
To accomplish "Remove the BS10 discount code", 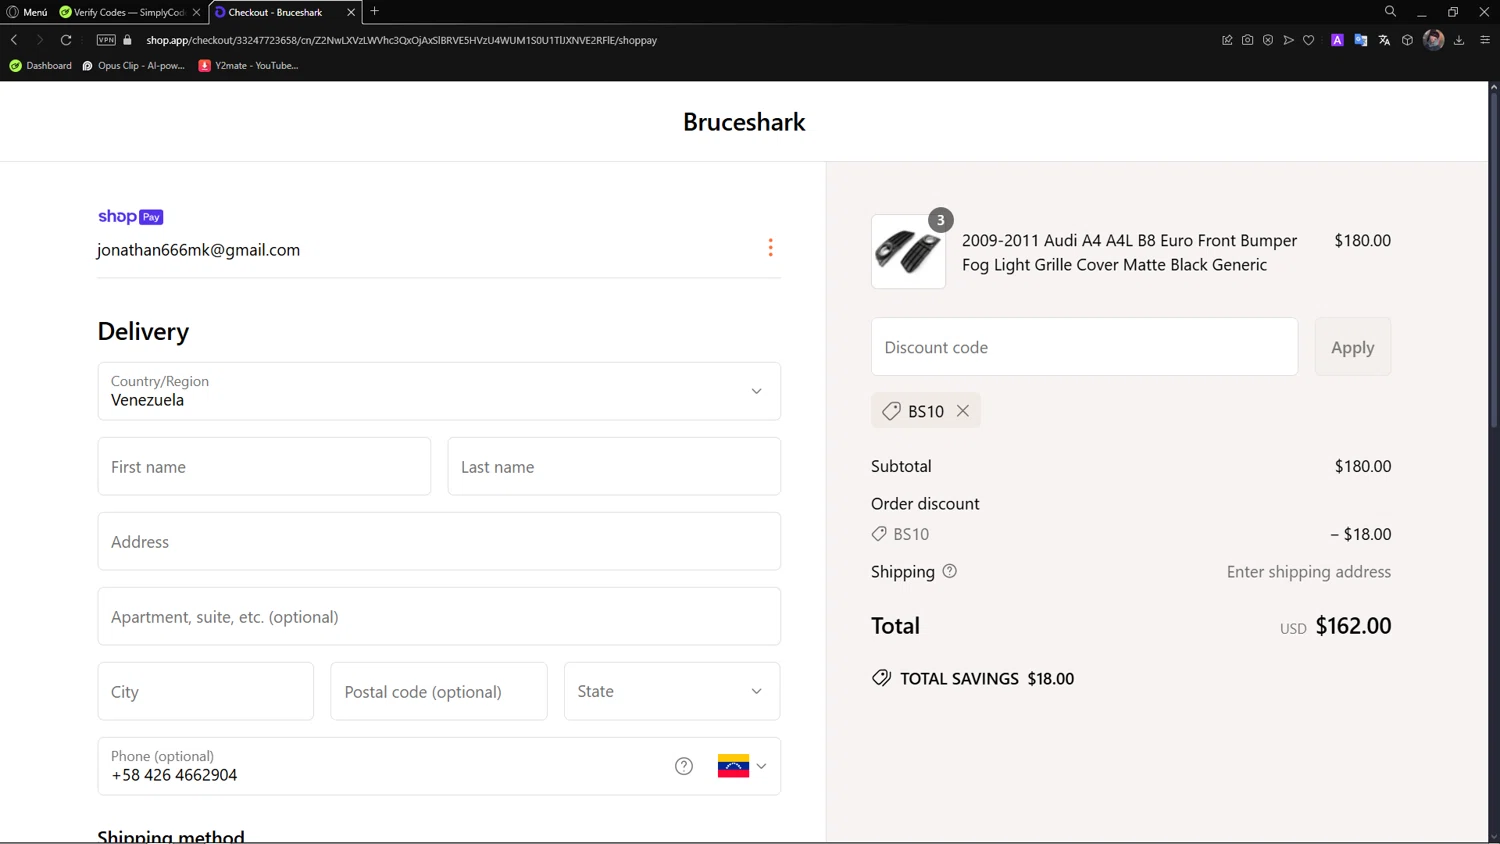I will 963,411.
